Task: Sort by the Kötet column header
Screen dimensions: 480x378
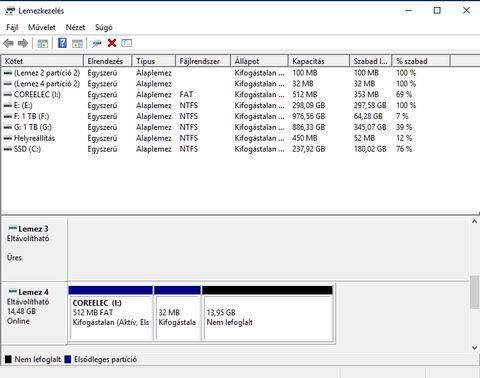Action: [42, 61]
